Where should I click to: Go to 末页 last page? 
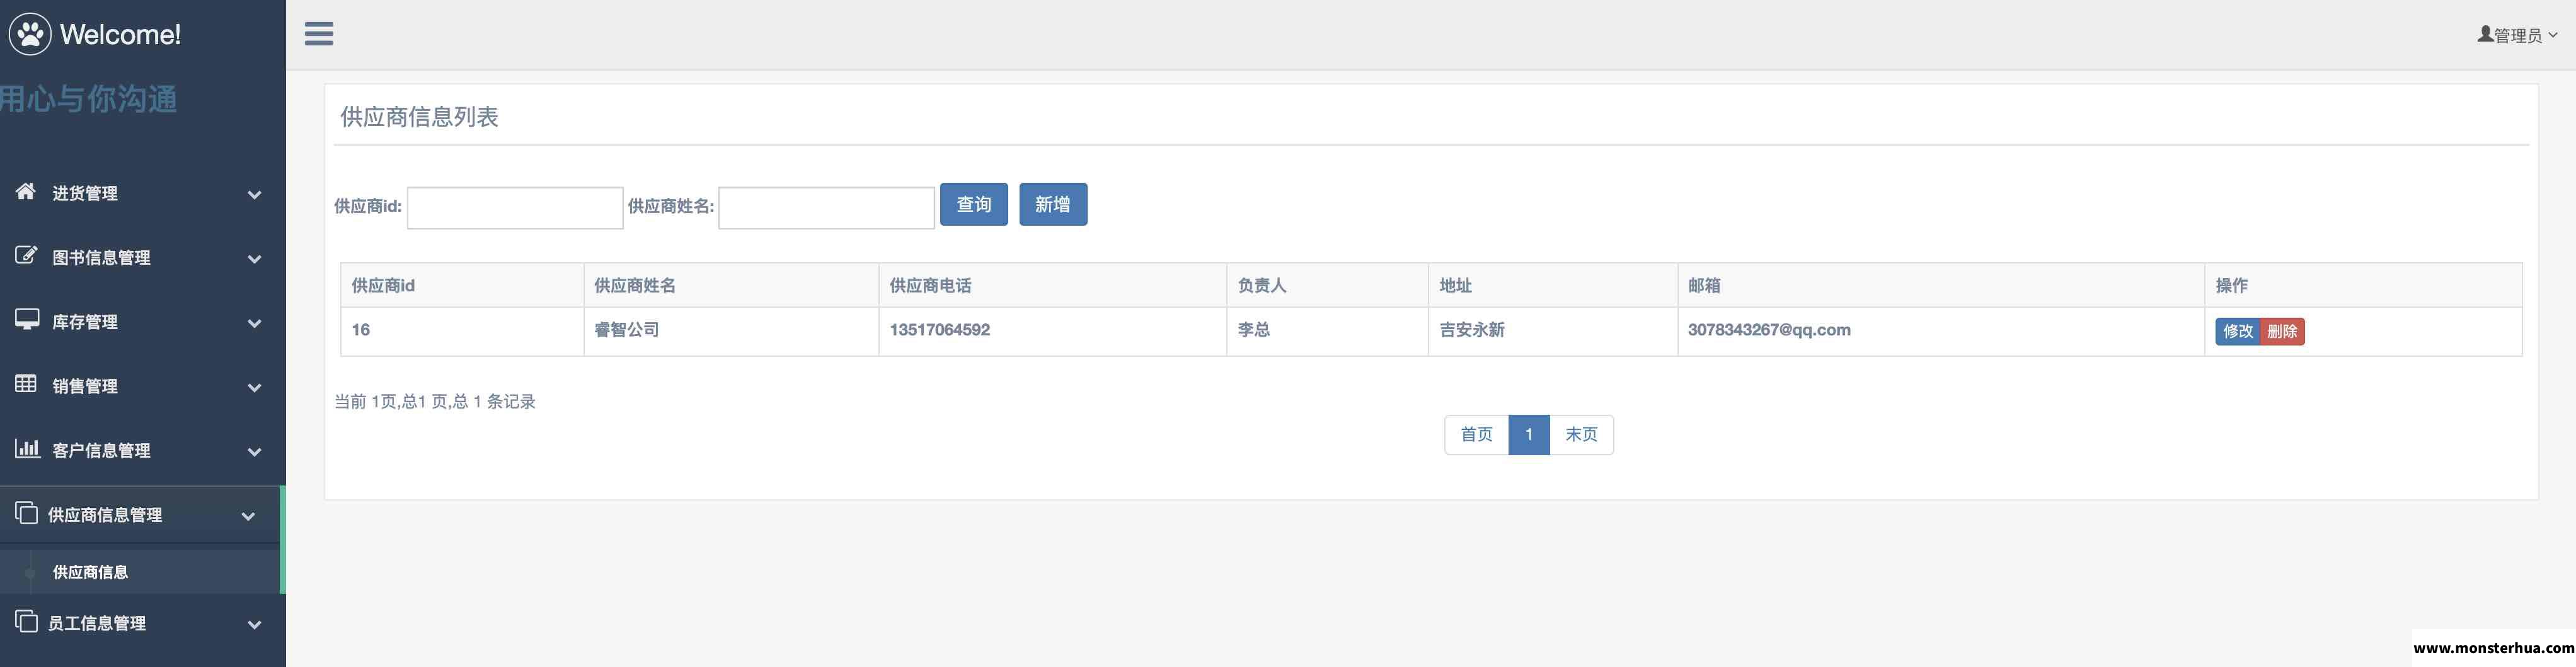1581,435
